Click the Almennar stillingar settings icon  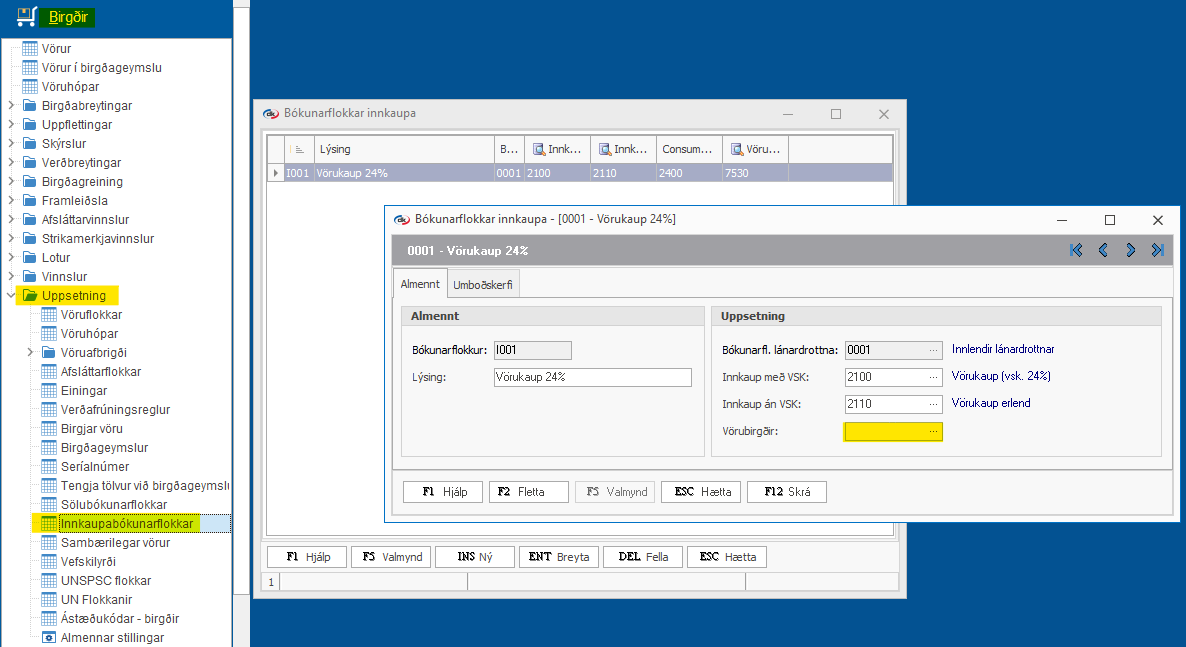pos(49,638)
